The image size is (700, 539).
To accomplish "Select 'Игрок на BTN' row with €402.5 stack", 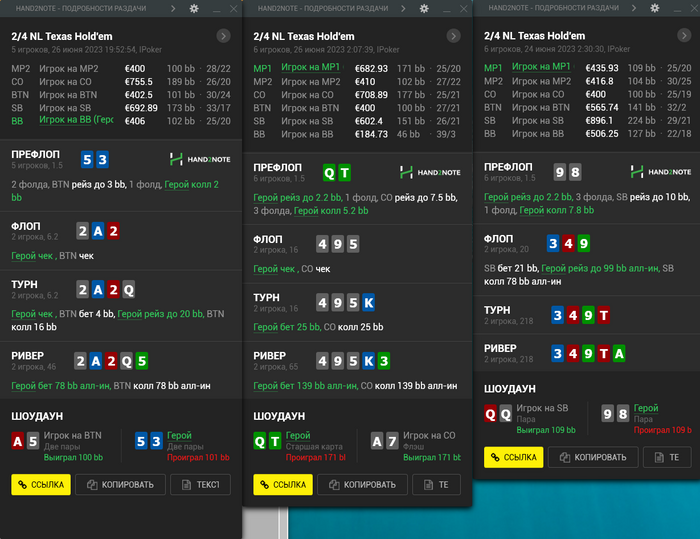I will pyautogui.click(x=121, y=95).
